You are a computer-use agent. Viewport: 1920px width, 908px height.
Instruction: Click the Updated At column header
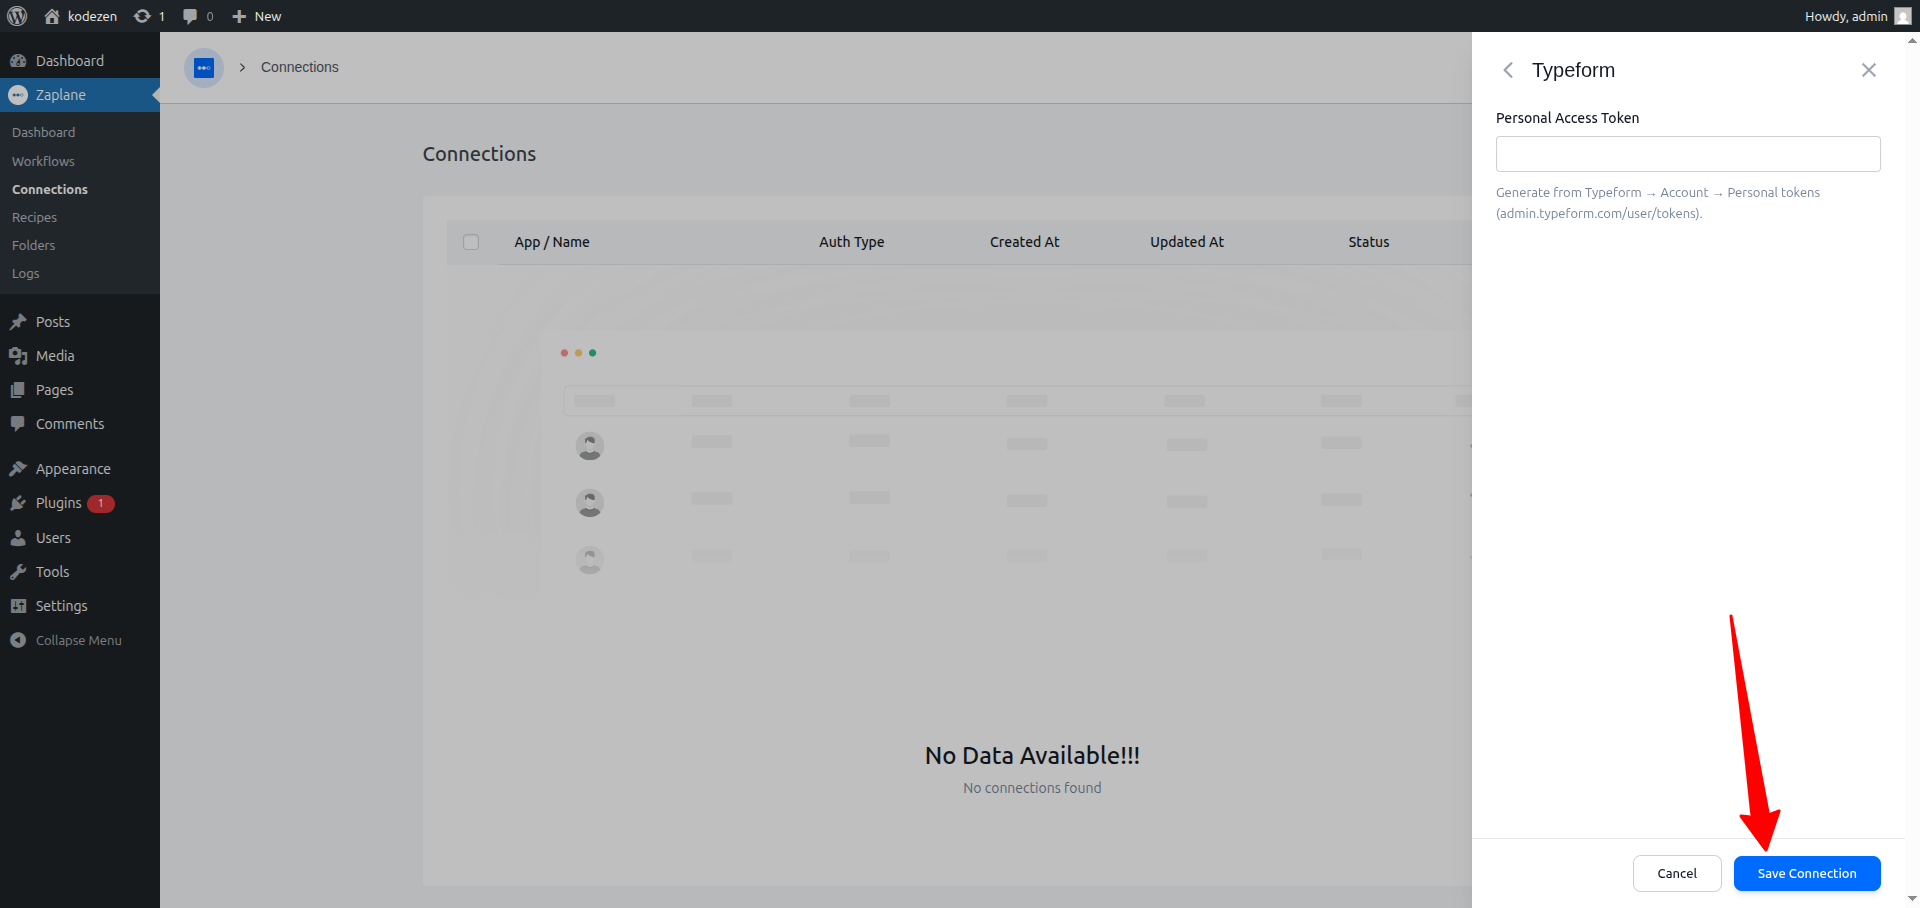tap(1187, 242)
